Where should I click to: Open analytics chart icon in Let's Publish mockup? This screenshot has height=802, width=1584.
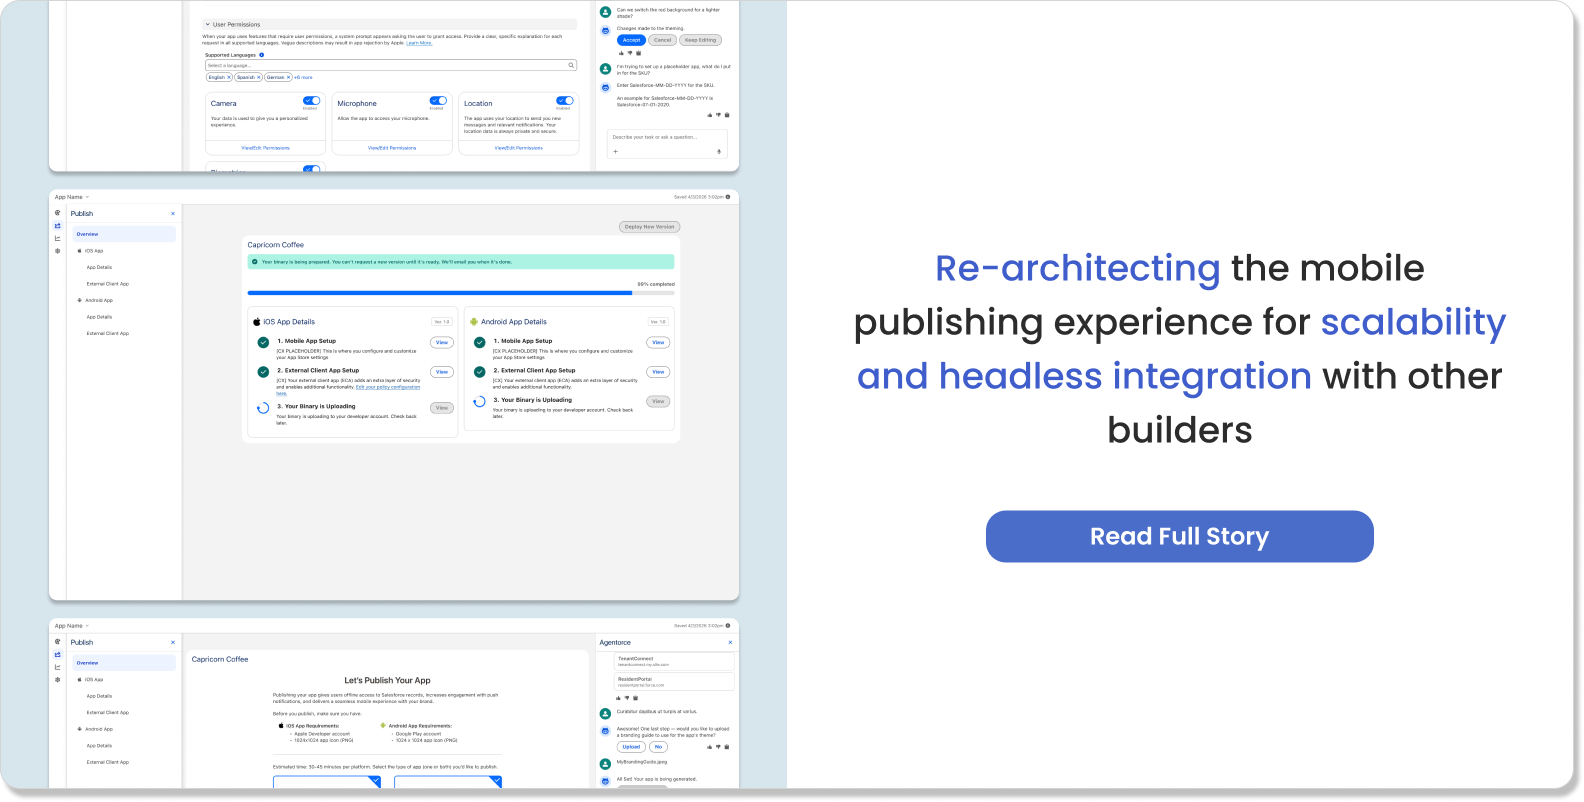tap(57, 667)
